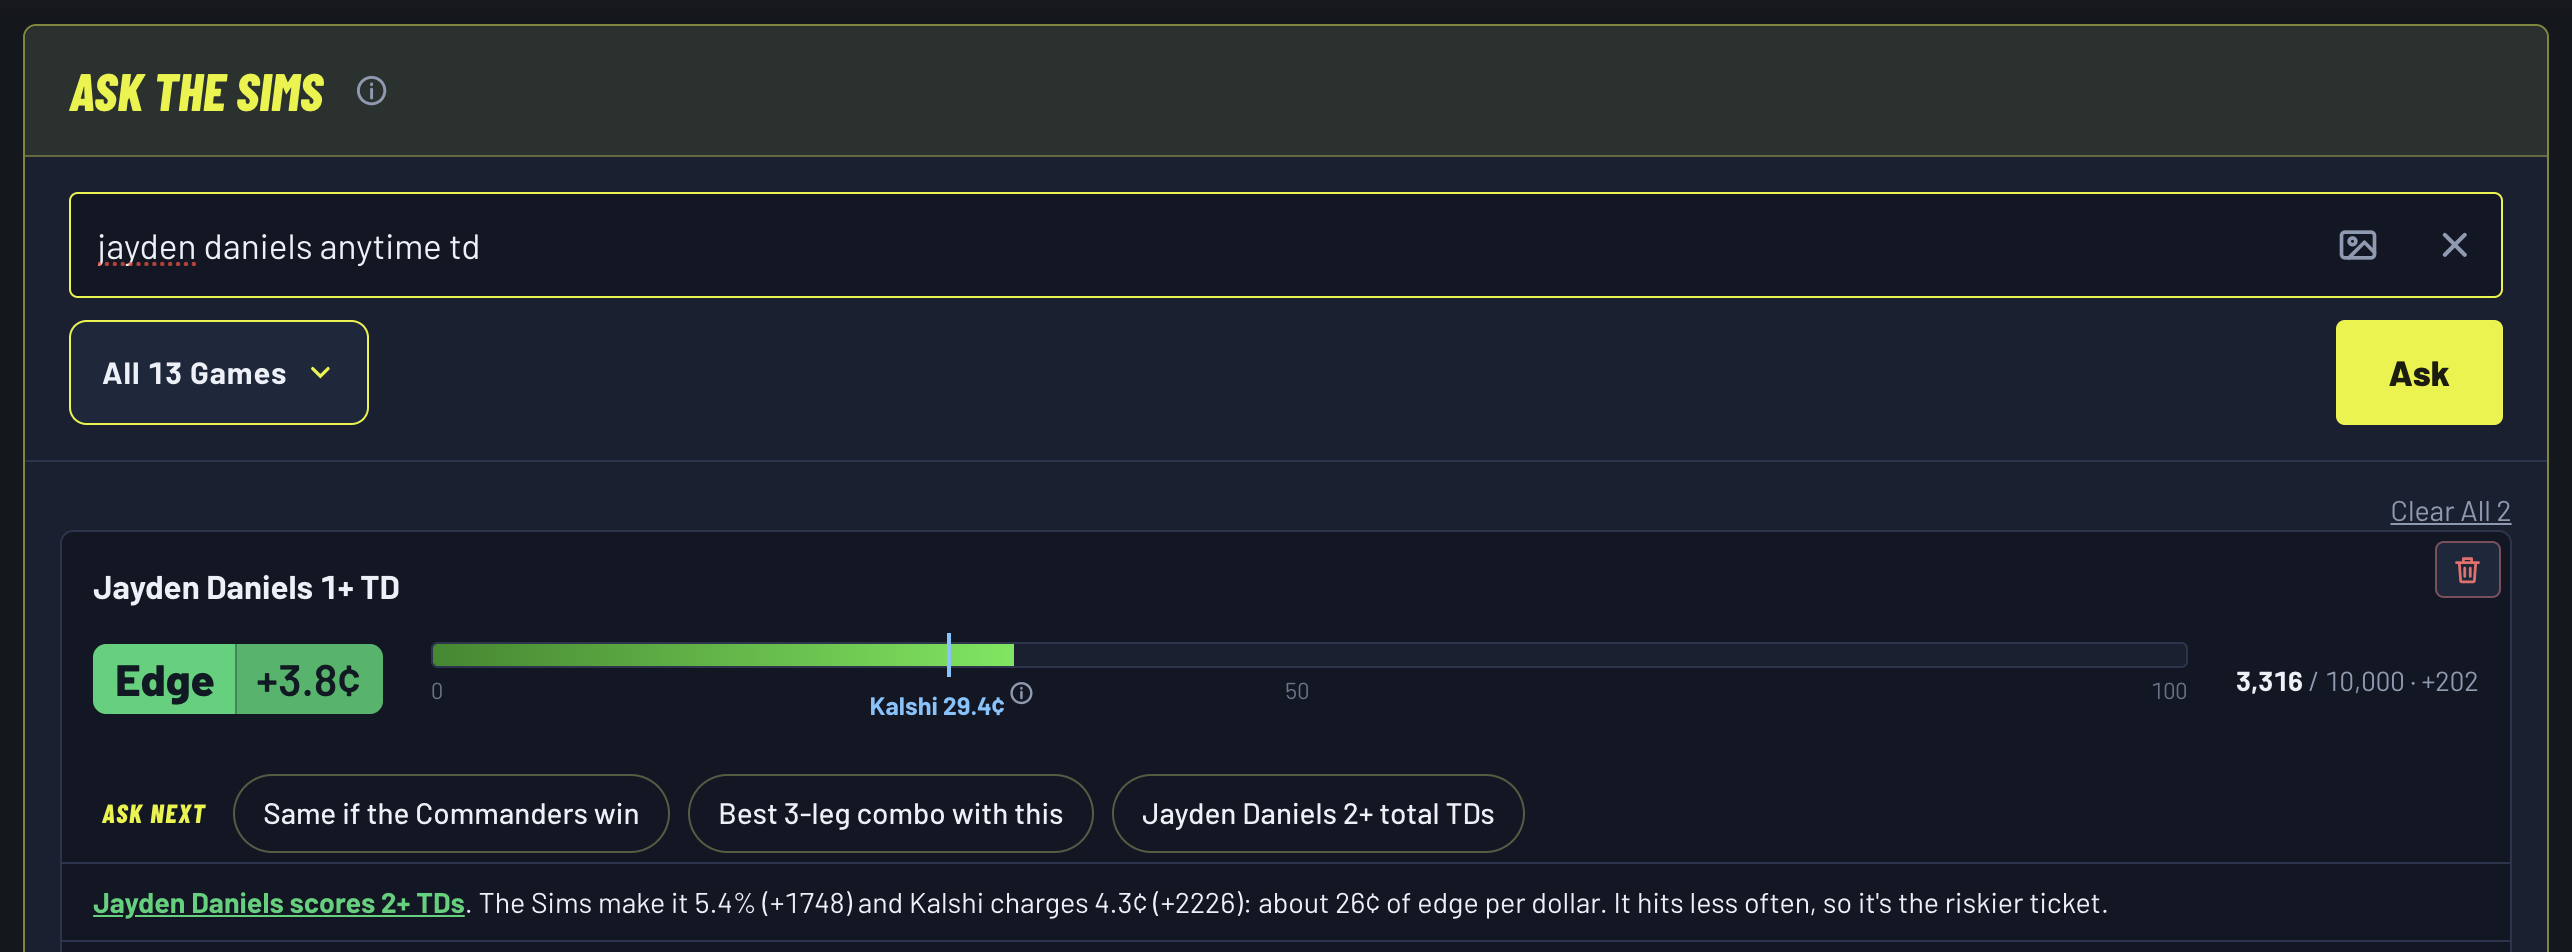Select 'Jayden Daniels 2+ total TDs' suggestion
2572x952 pixels.
click(1318, 814)
